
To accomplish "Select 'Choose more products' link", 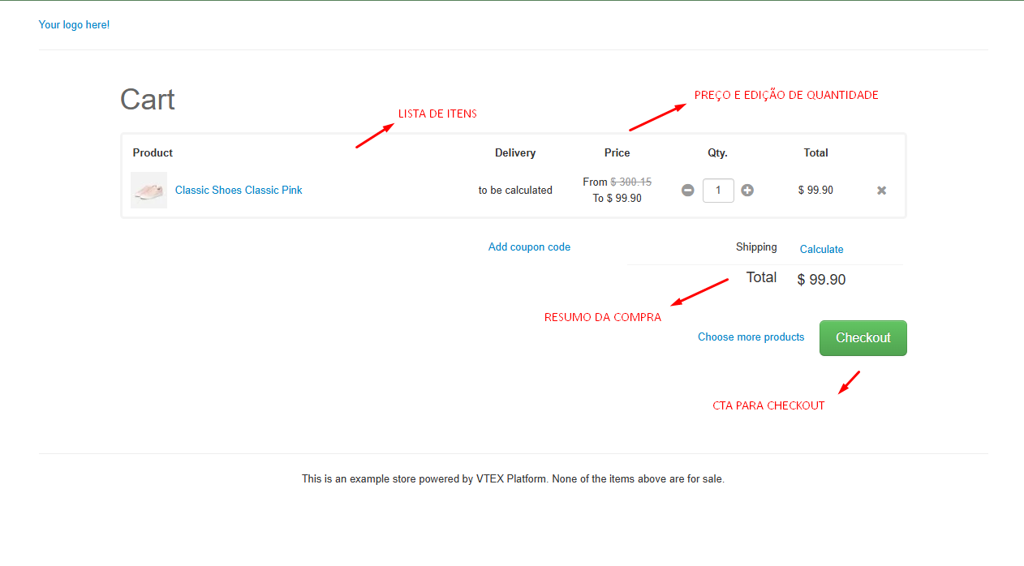I will (x=750, y=337).
